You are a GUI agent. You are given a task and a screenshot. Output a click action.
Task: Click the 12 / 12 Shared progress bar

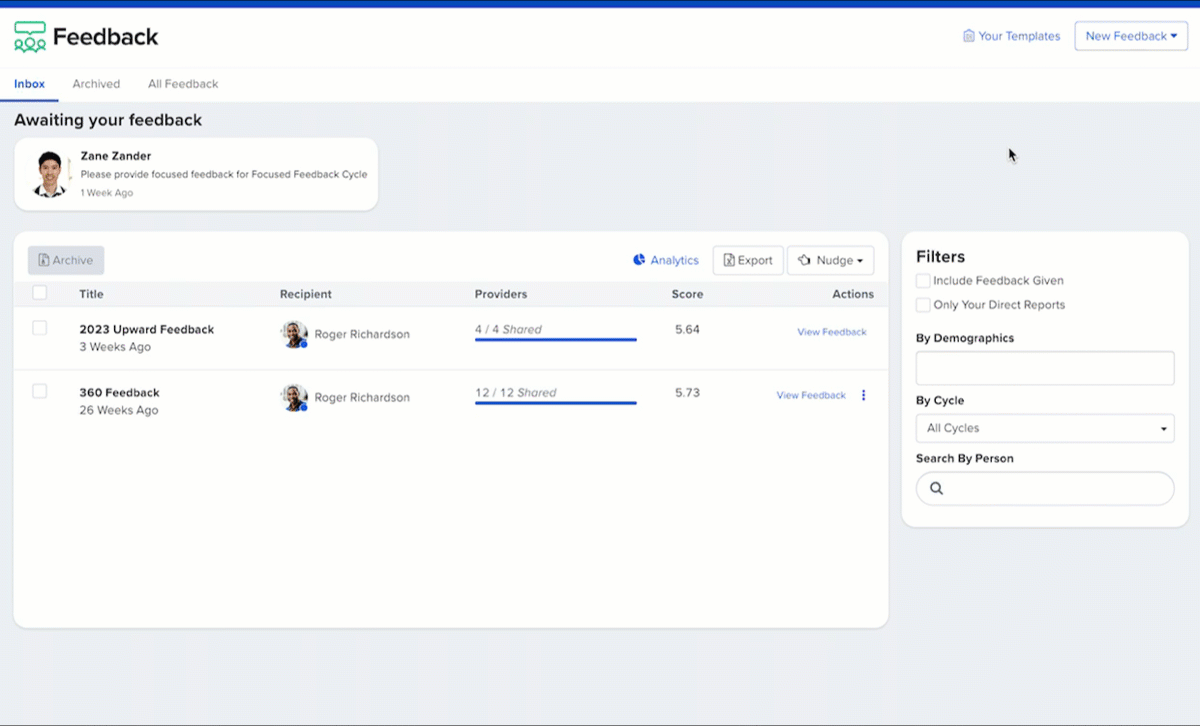(x=555, y=402)
